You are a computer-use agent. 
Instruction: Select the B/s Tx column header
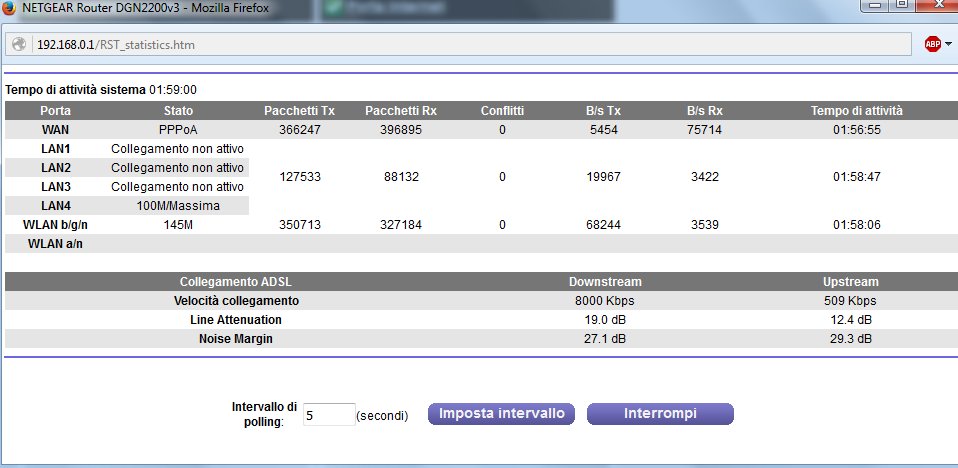coord(603,111)
